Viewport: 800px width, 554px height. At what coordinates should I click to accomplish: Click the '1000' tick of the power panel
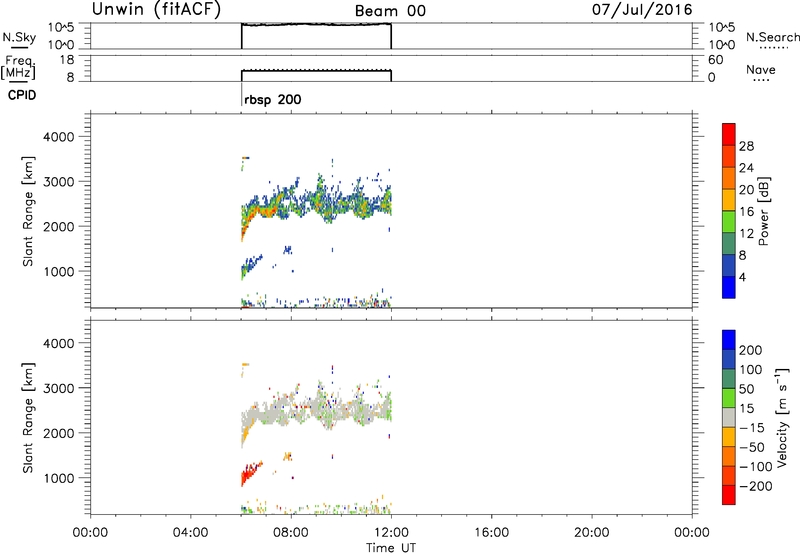pyautogui.click(x=59, y=271)
